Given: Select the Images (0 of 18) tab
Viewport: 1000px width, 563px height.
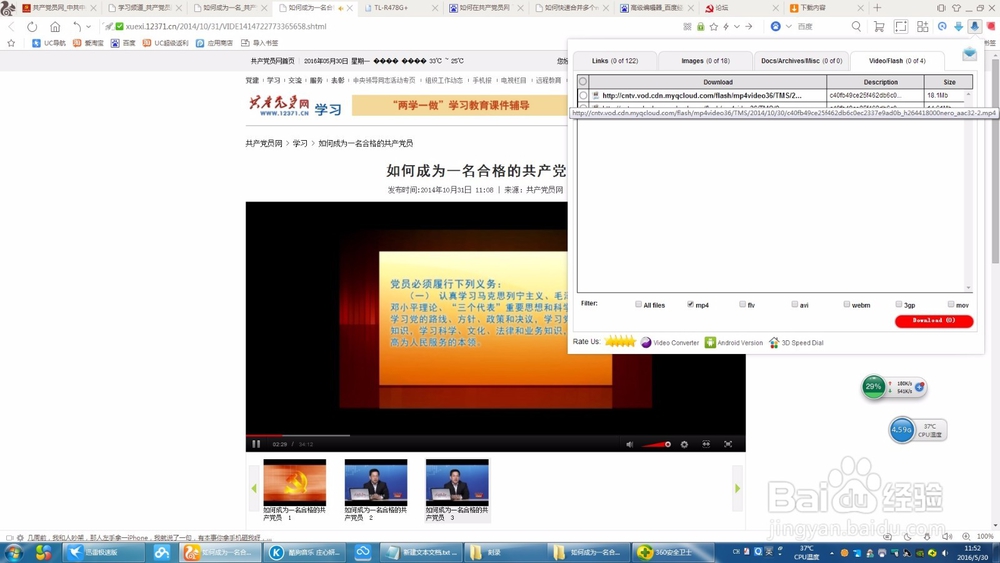Looking at the screenshot, I should coord(705,61).
